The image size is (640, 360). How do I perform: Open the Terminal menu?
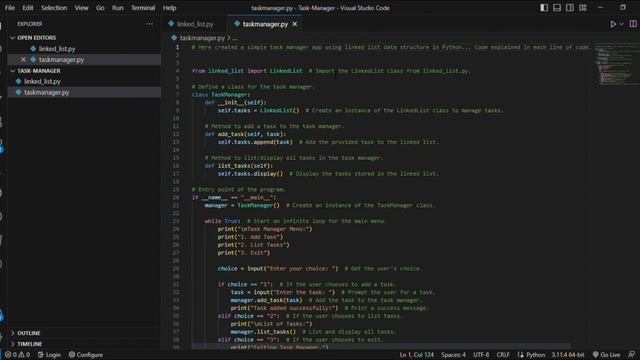point(143,8)
